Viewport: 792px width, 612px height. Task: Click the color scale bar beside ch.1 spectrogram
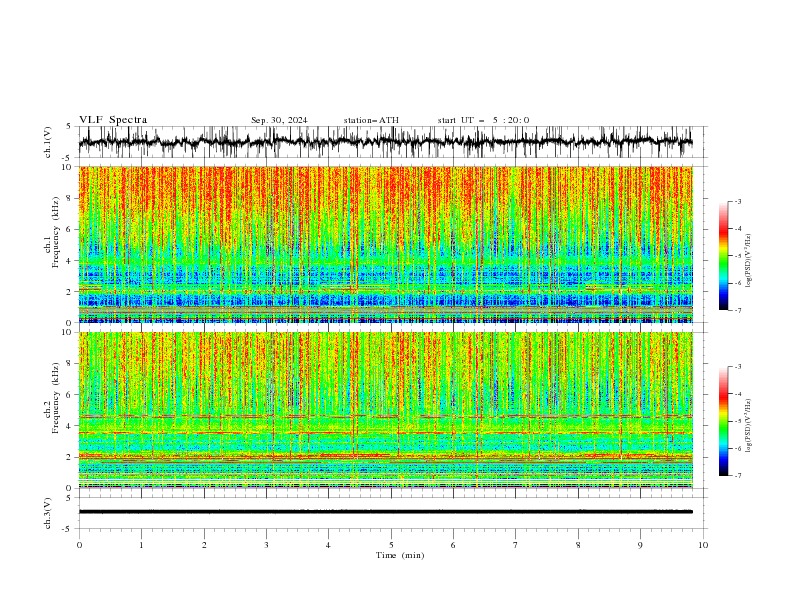click(x=723, y=256)
